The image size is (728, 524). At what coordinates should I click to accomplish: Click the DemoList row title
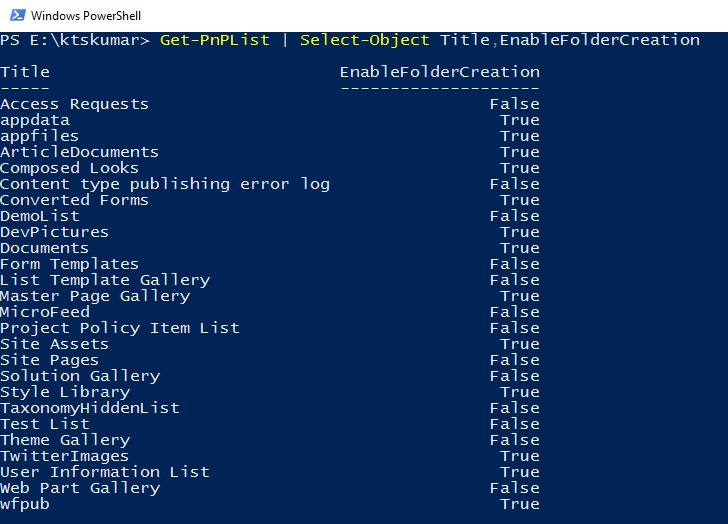40,216
